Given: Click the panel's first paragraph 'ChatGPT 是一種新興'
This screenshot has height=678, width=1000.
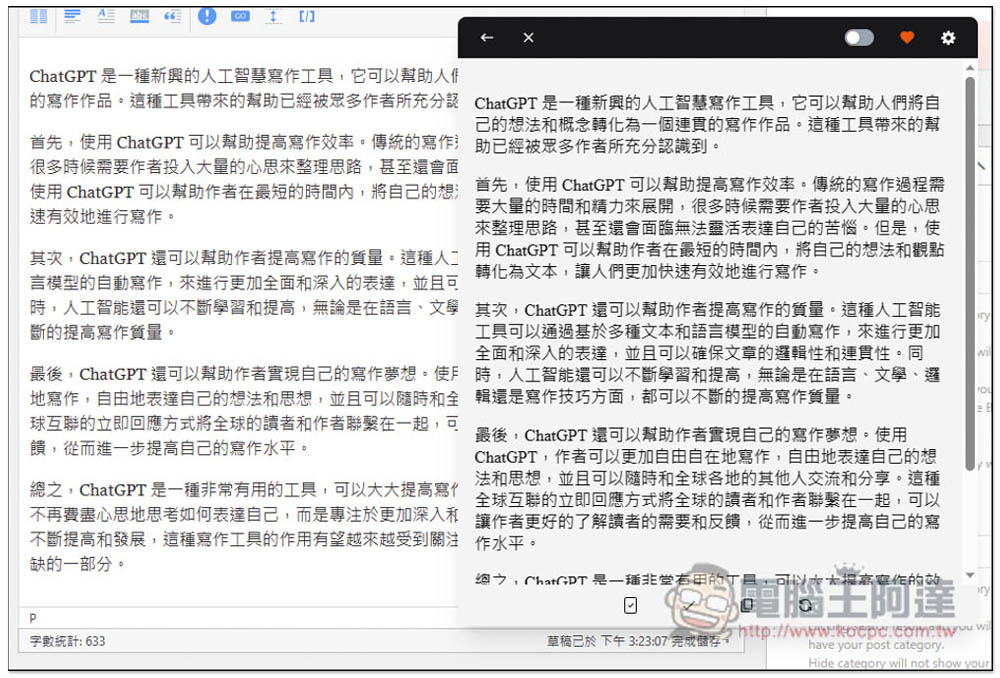Looking at the screenshot, I should coord(707,124).
